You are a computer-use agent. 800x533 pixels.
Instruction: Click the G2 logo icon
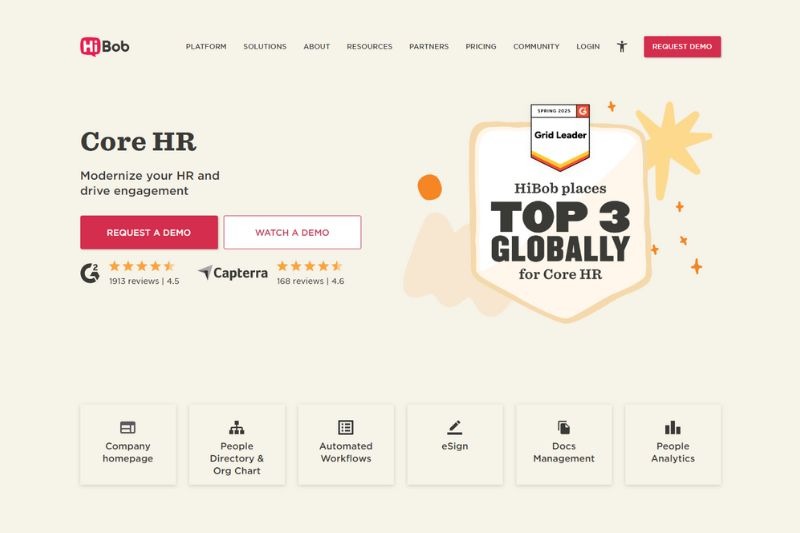pos(90,273)
